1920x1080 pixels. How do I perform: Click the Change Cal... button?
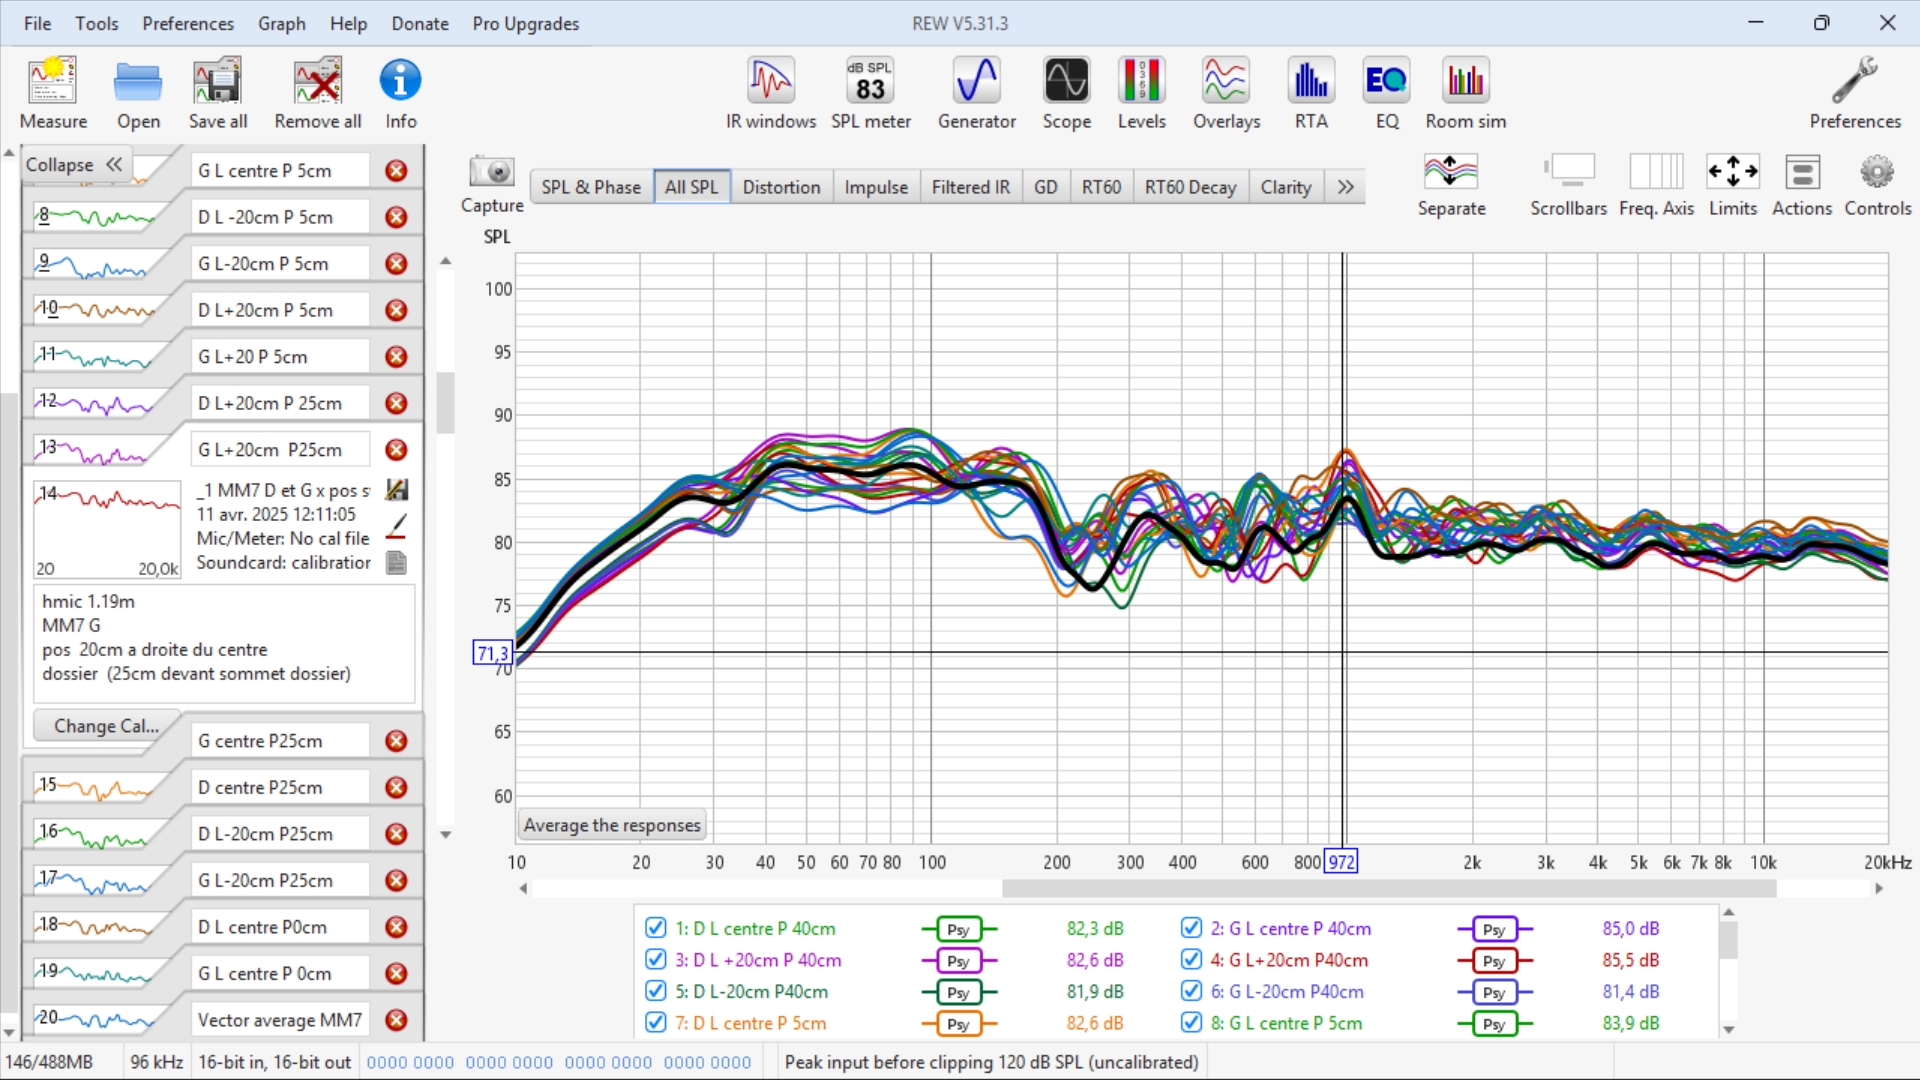pyautogui.click(x=106, y=726)
